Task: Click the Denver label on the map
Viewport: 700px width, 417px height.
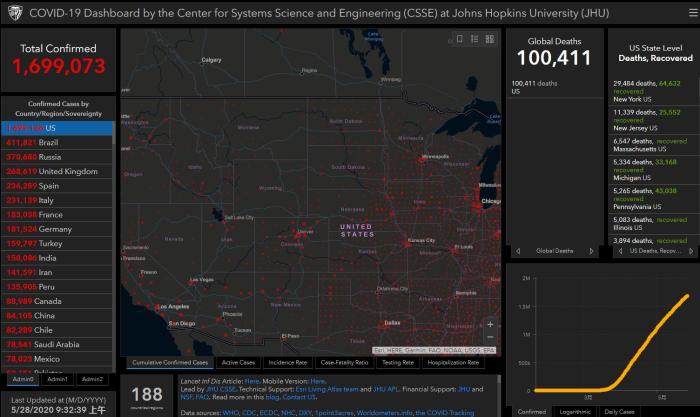Action: click(305, 232)
